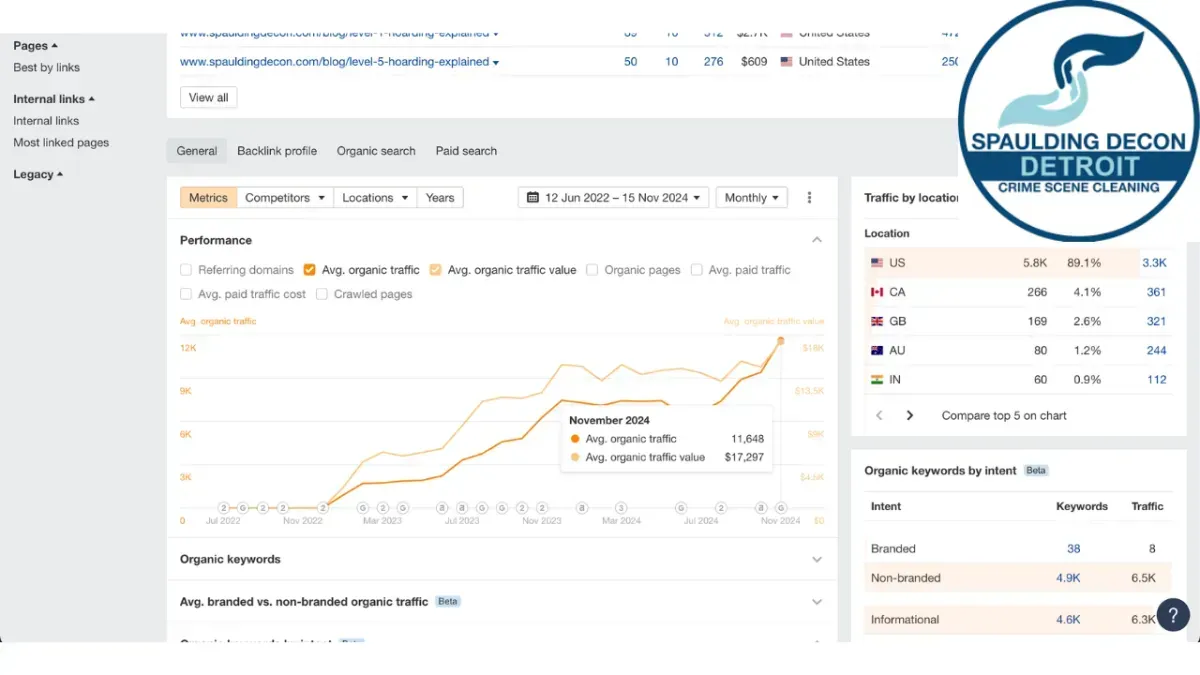The image size is (1200, 675).
Task: Click the Canada flag icon in location list
Action: (877, 292)
